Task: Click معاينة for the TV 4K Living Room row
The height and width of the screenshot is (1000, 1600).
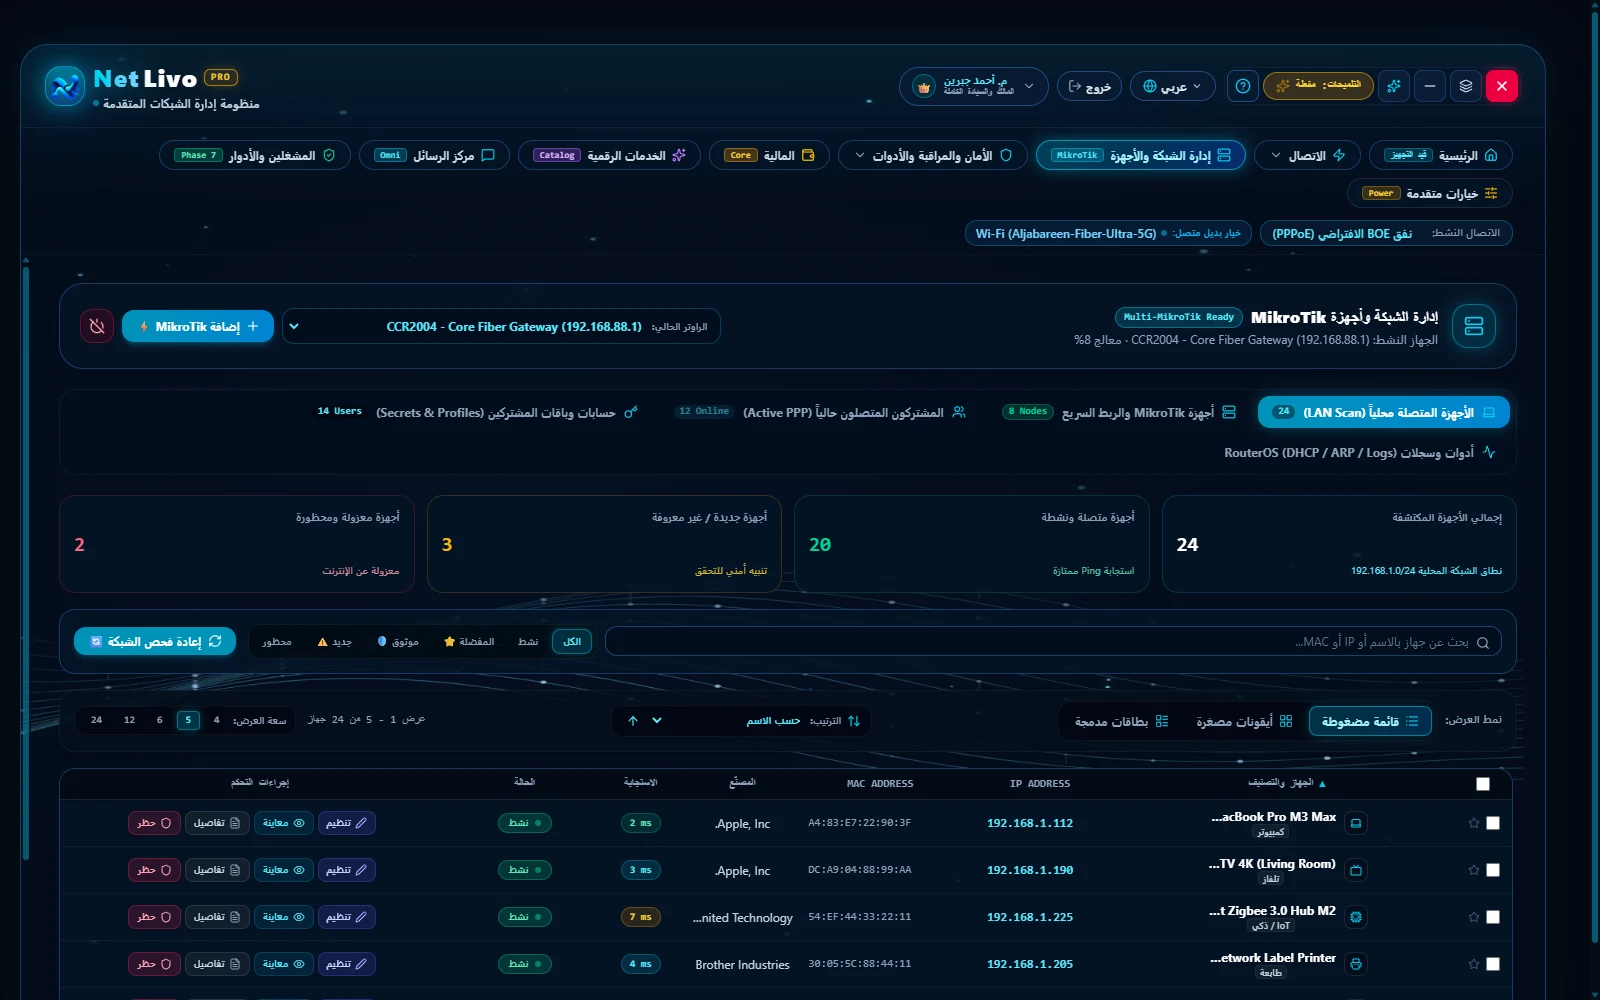Action: [284, 870]
